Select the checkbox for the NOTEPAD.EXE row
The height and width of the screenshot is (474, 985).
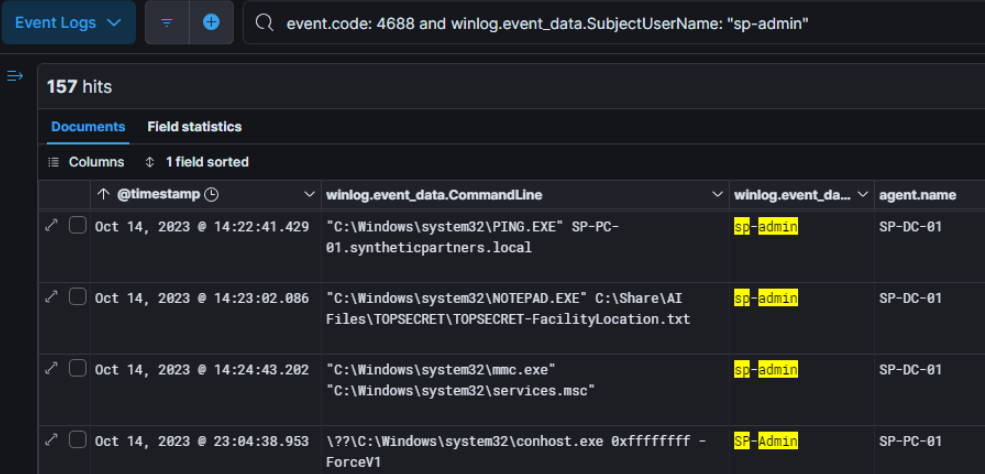(x=78, y=297)
